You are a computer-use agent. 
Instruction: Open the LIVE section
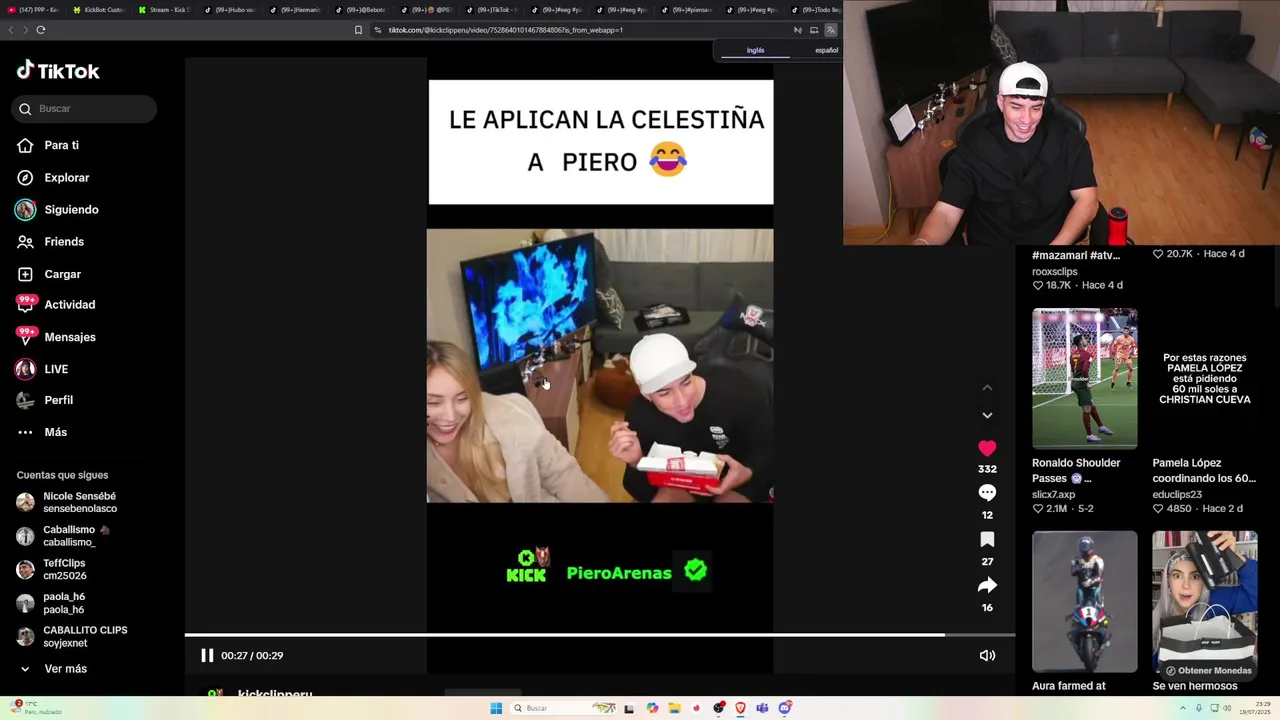coord(42,369)
